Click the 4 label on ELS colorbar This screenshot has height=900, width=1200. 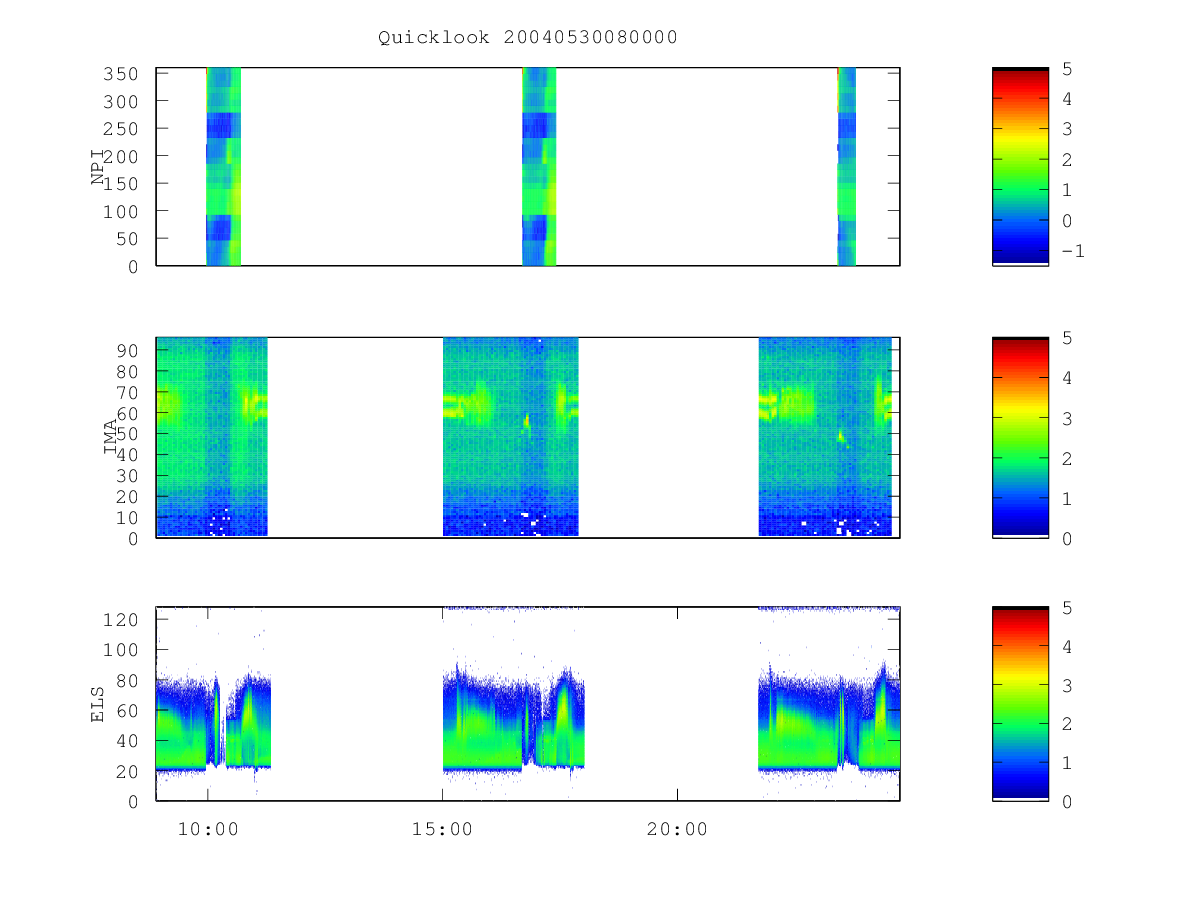tap(1067, 646)
